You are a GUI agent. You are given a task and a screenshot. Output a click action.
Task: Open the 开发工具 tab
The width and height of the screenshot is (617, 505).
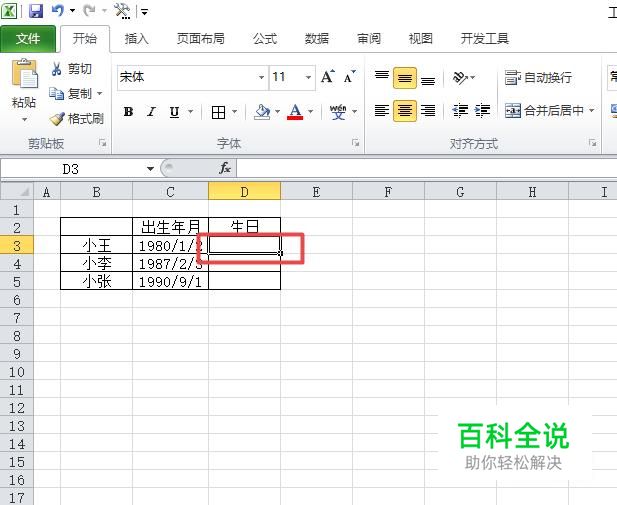(x=485, y=39)
